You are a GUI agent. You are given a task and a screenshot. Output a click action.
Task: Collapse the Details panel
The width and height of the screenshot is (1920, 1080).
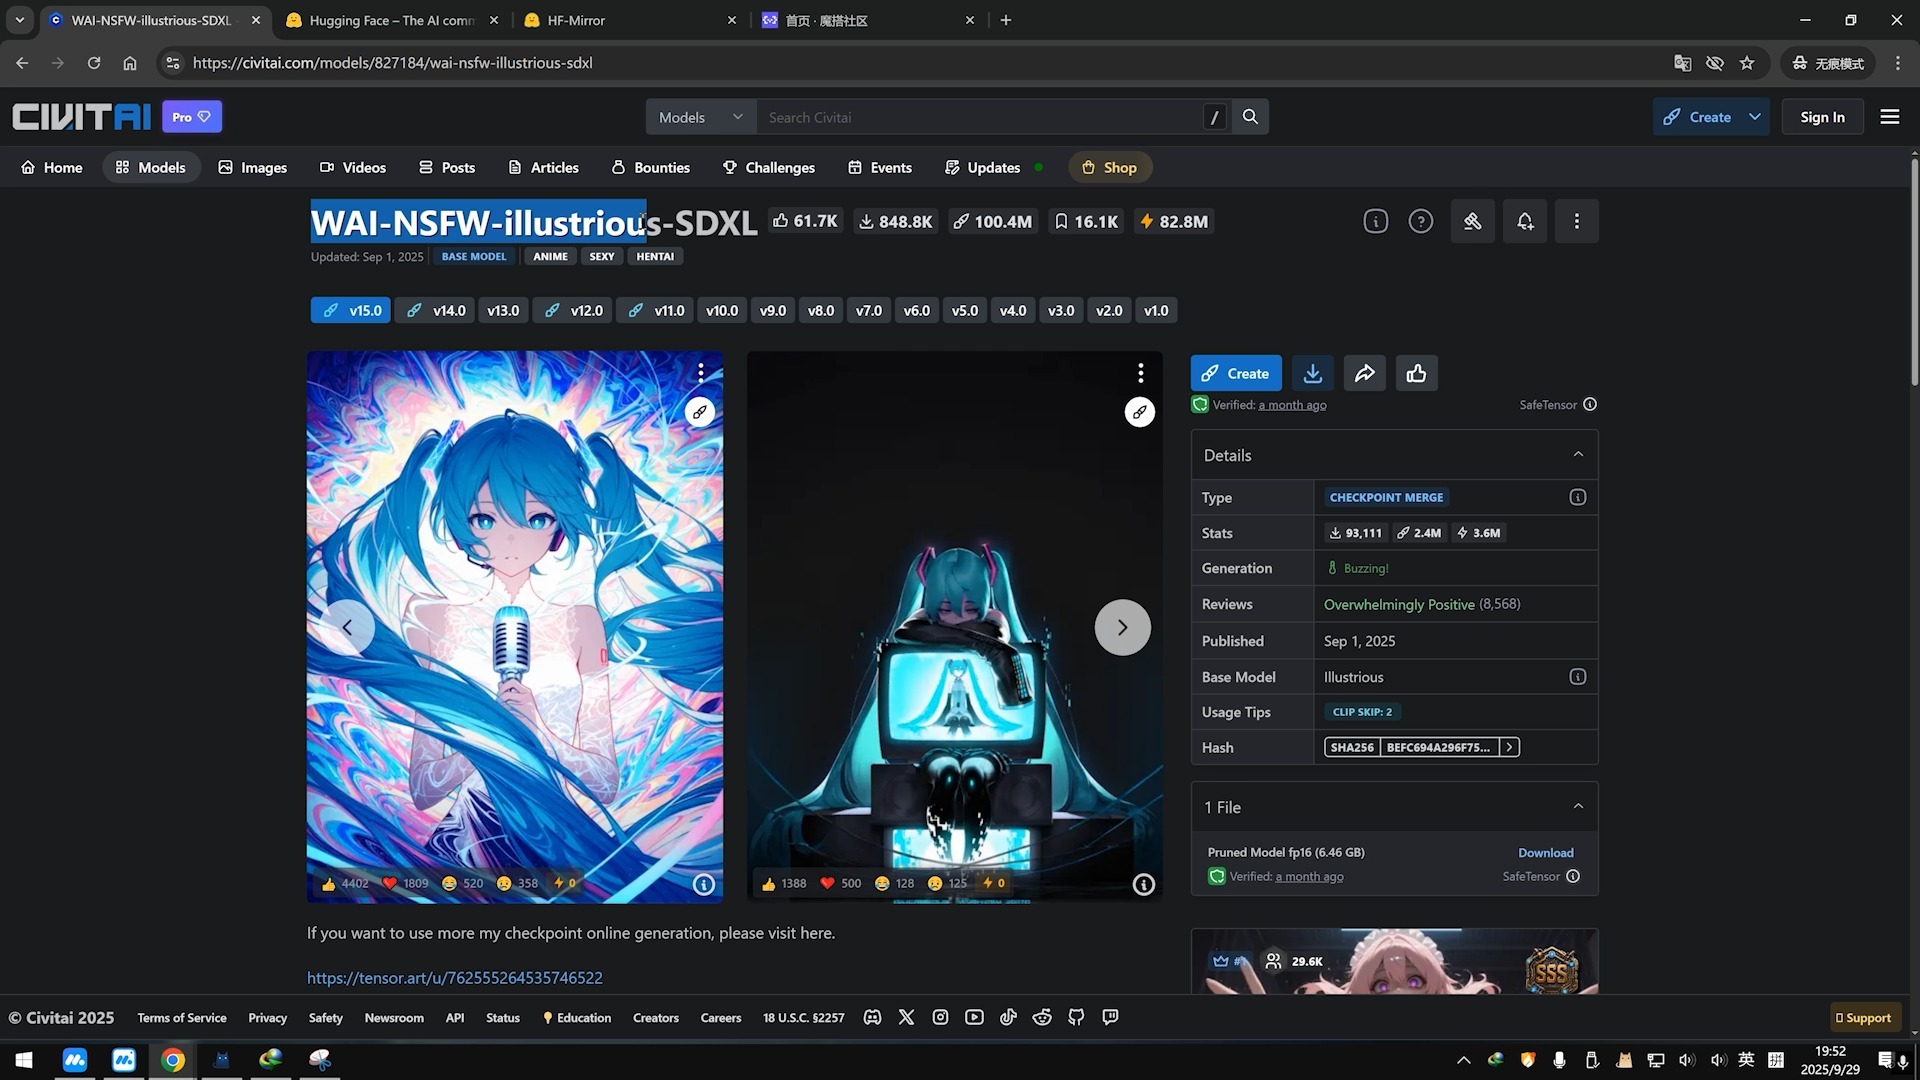point(1577,455)
